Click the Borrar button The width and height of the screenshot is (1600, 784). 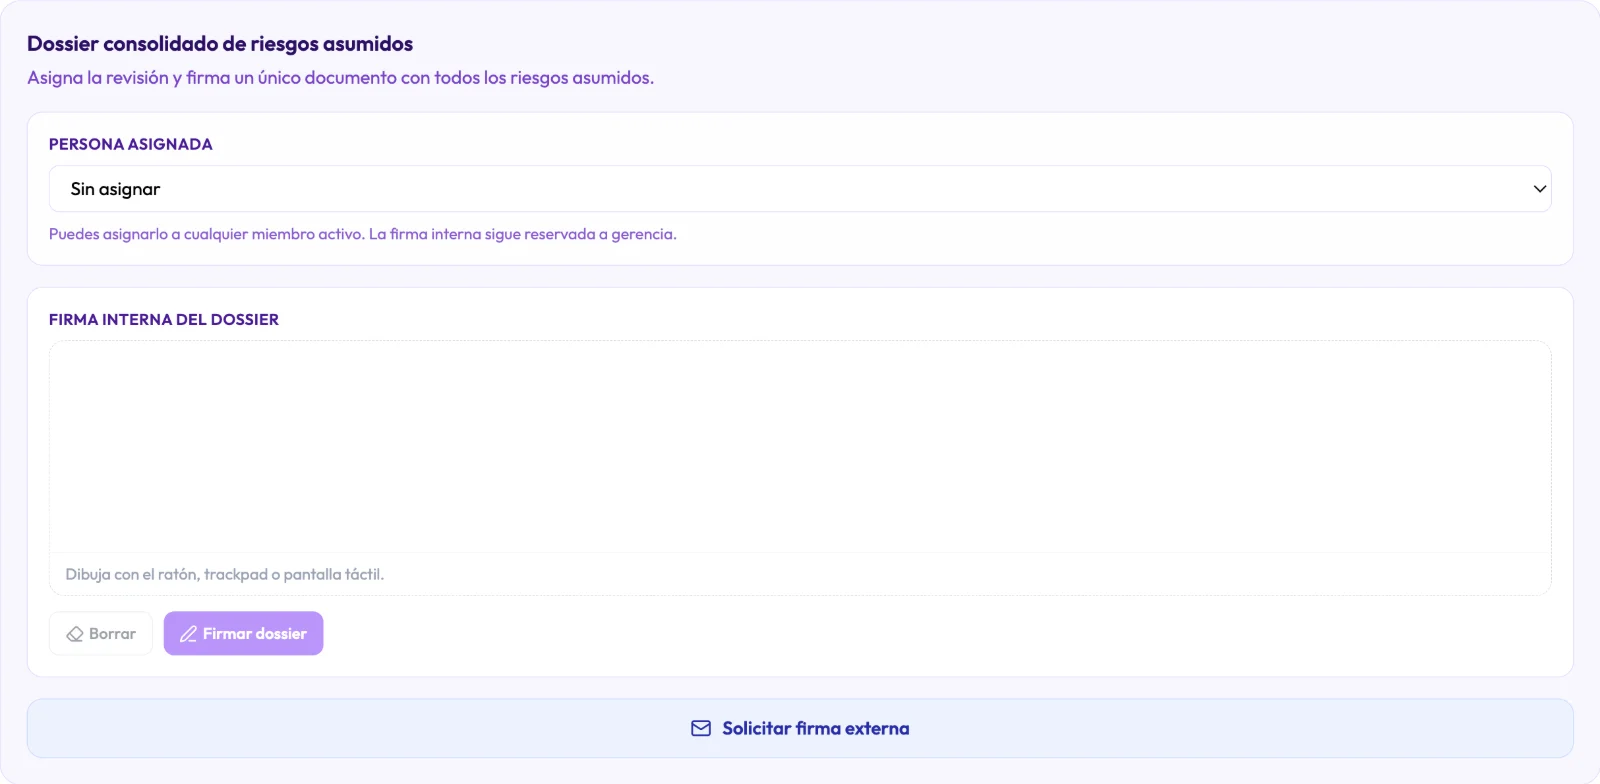(x=101, y=634)
